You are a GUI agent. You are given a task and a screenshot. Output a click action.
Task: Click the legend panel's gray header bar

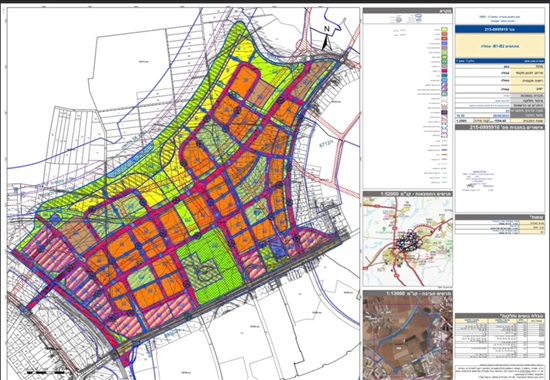point(408,11)
